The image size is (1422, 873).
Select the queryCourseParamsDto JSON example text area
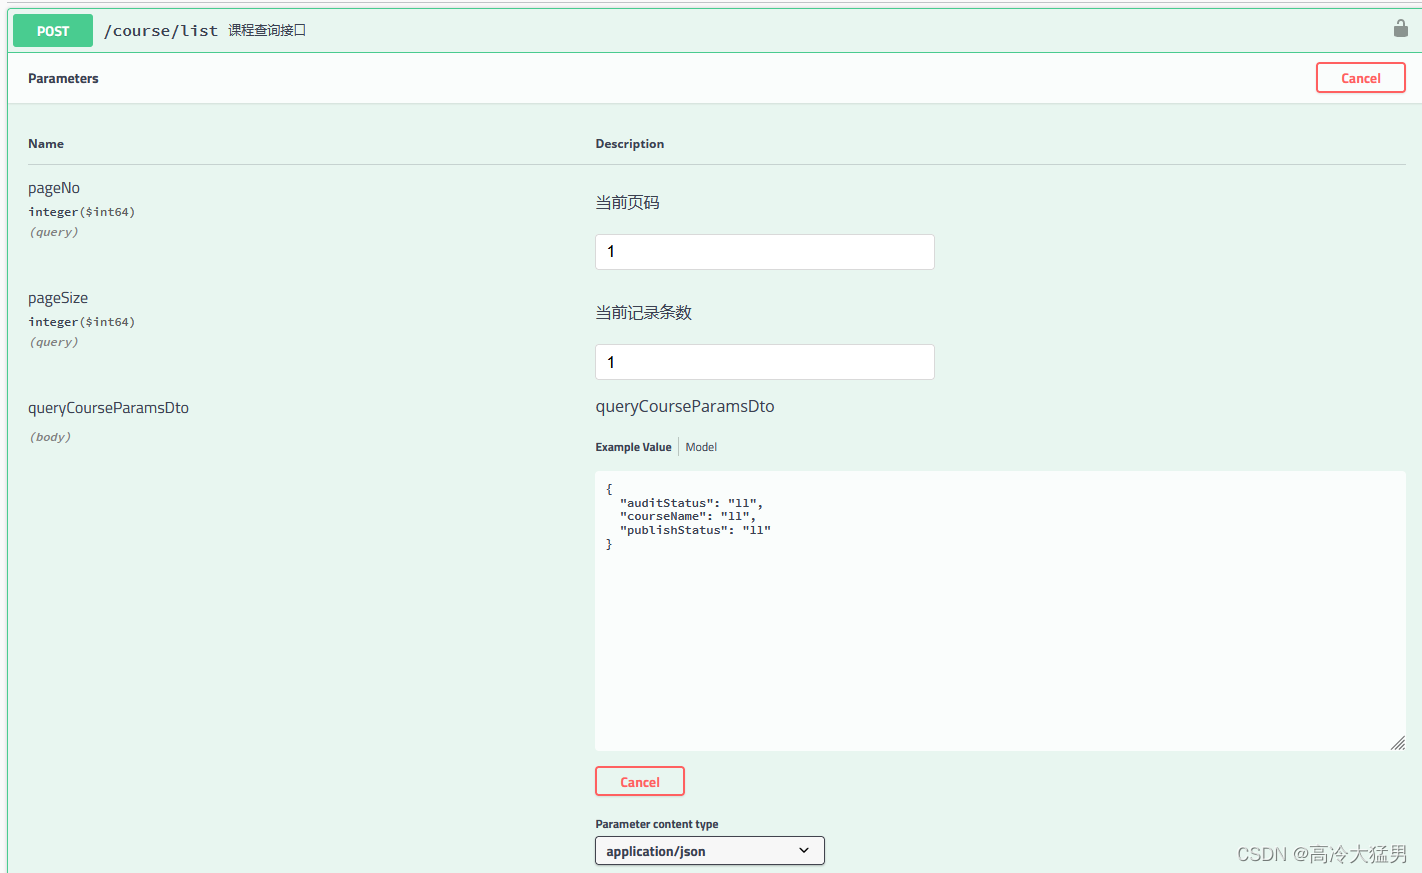(1000, 610)
